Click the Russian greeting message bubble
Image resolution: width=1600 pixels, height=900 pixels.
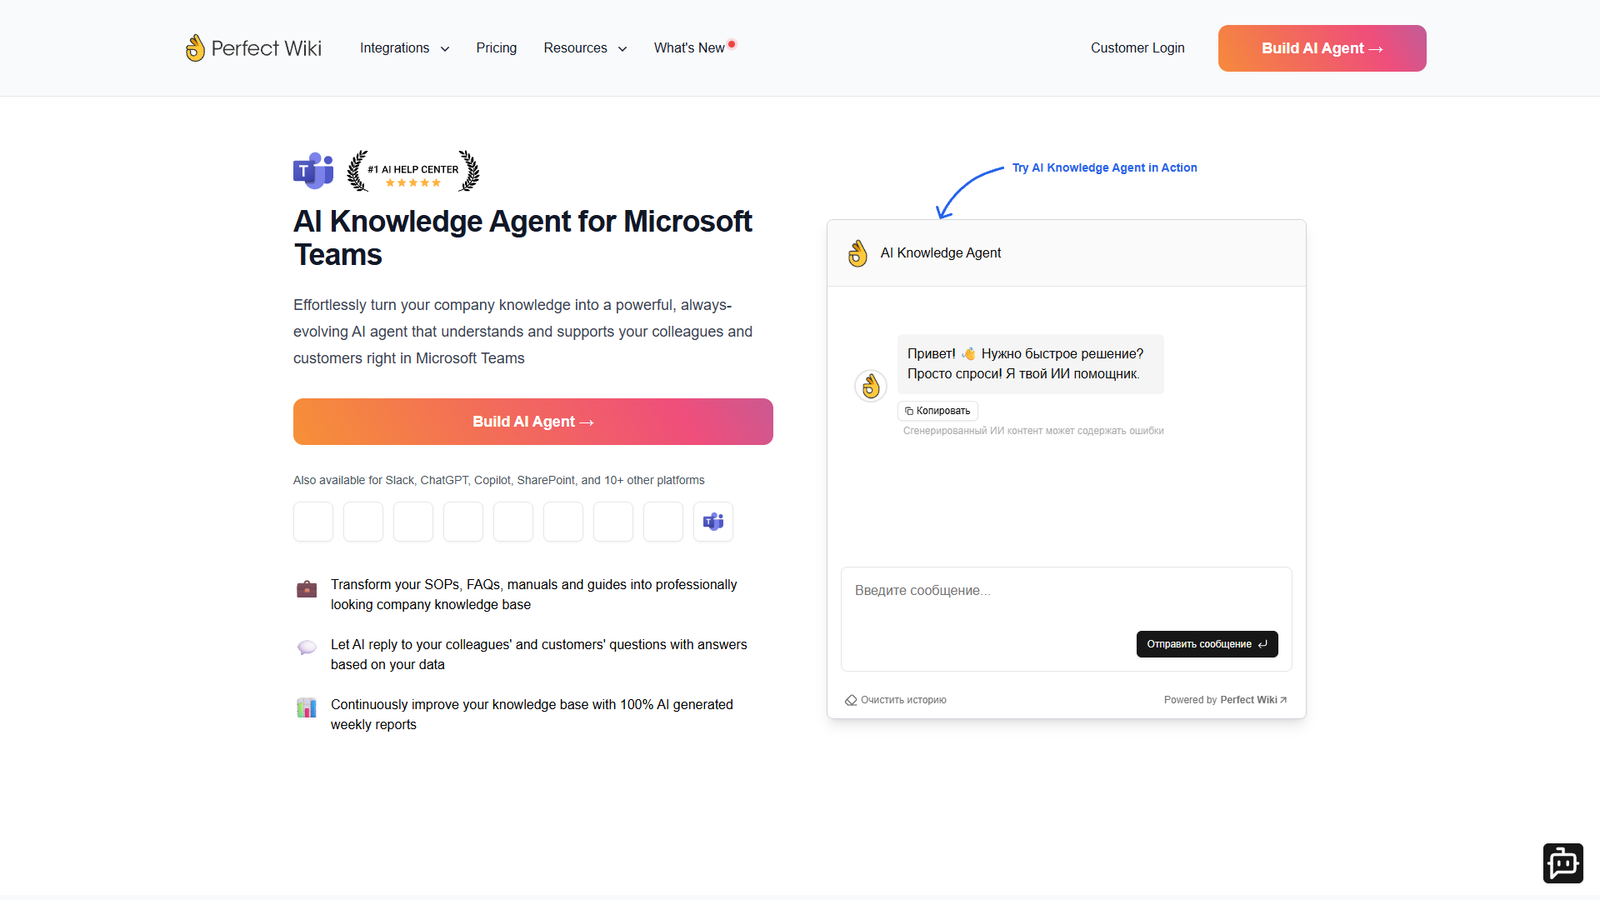tap(1030, 364)
